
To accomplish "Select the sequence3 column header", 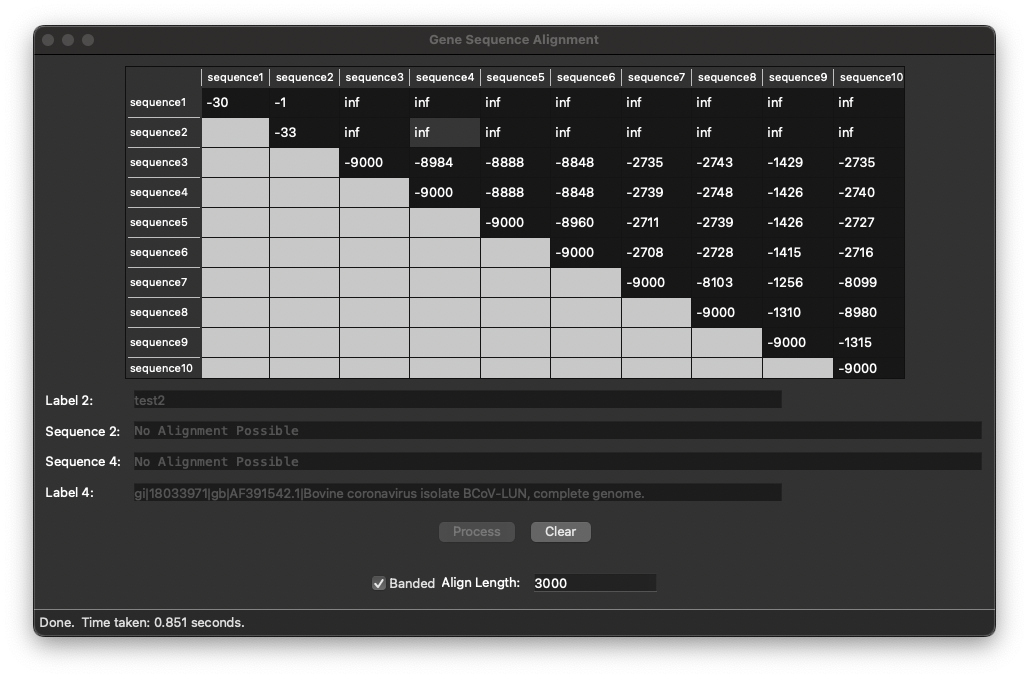I will pos(375,77).
